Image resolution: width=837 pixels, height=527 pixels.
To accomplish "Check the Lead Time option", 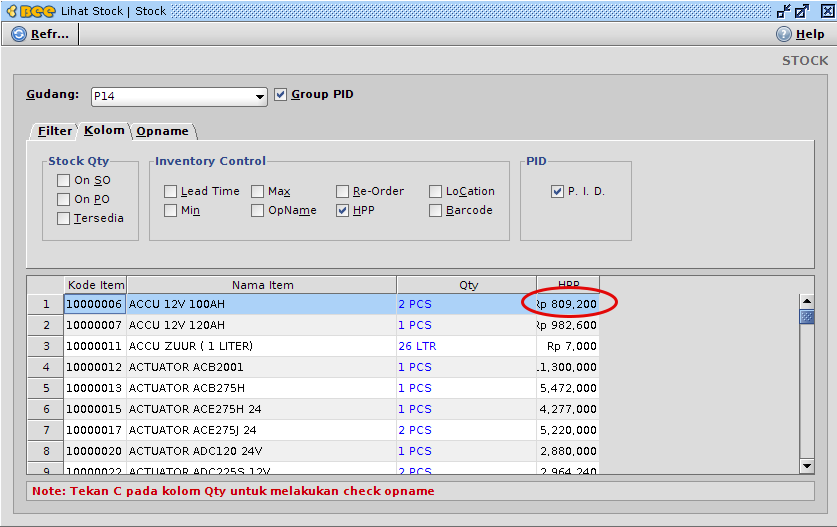I will [x=171, y=191].
